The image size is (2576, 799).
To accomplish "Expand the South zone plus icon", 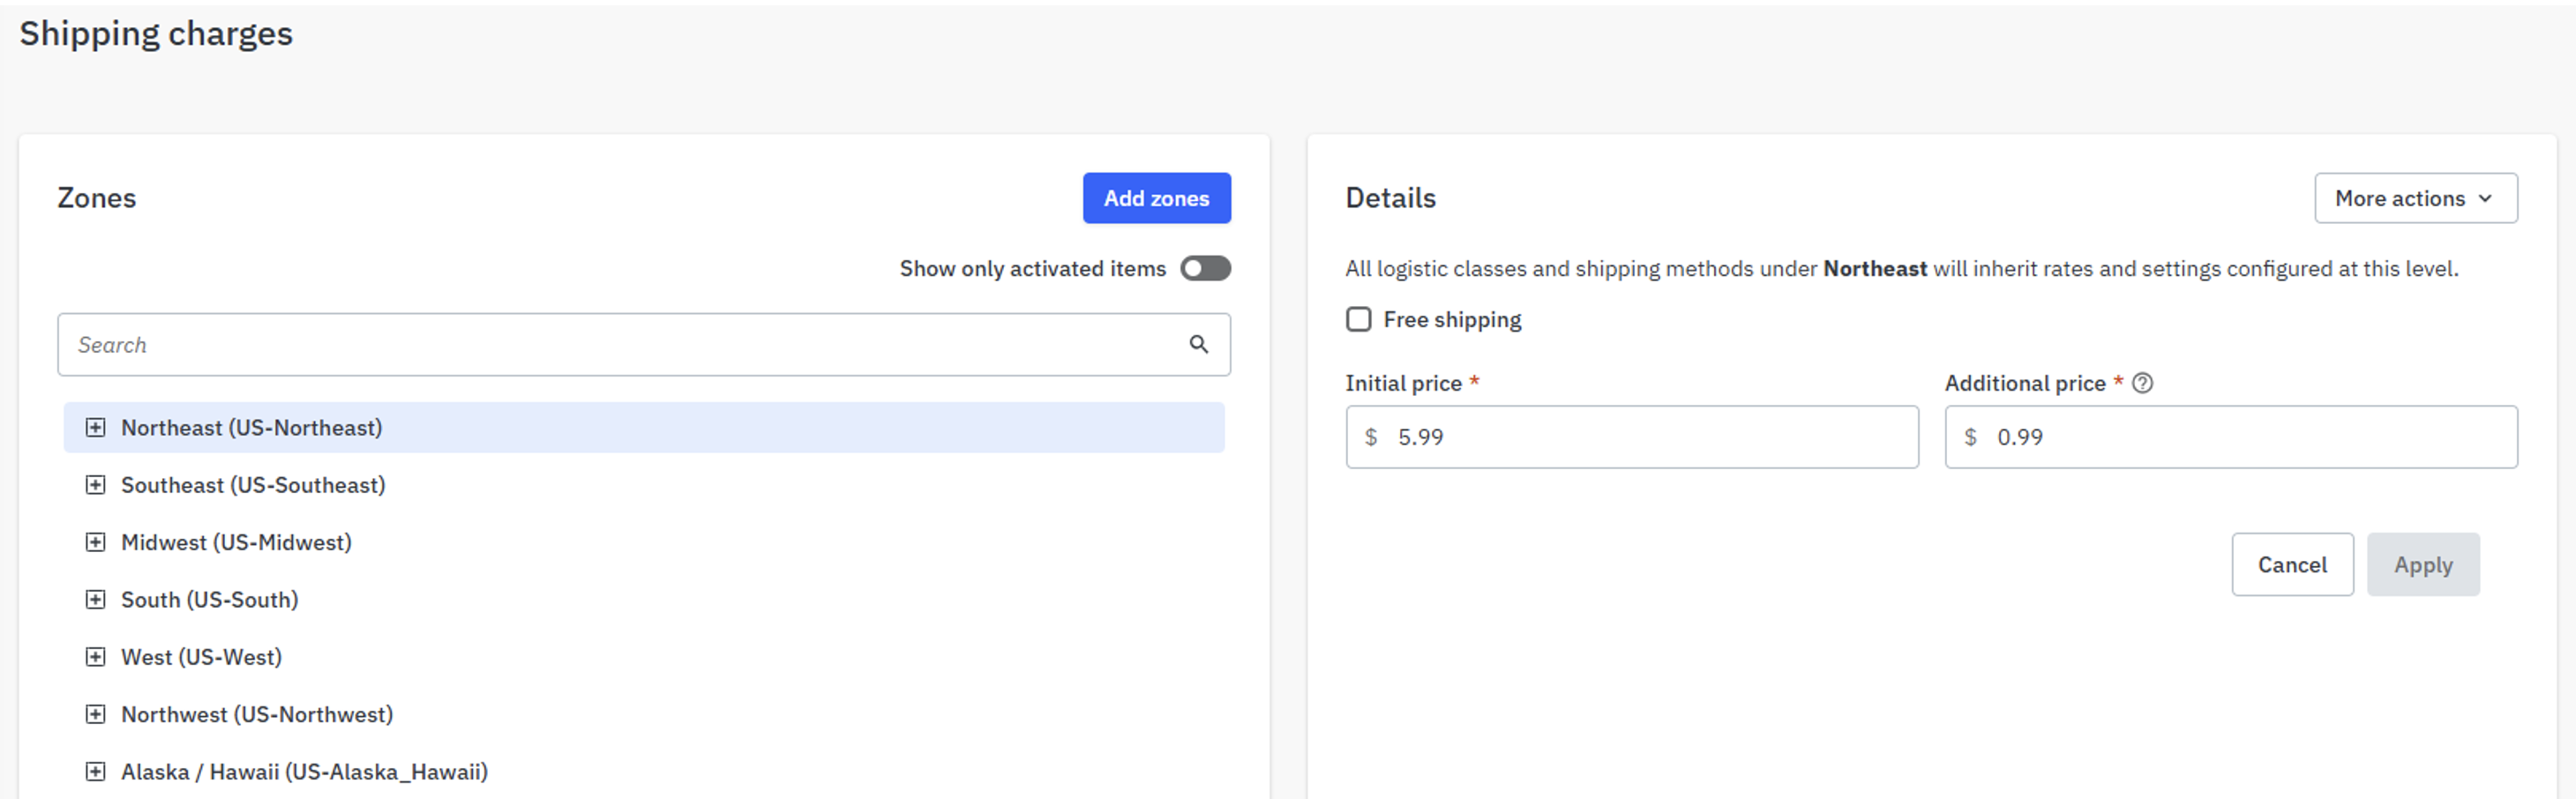I will click(95, 600).
